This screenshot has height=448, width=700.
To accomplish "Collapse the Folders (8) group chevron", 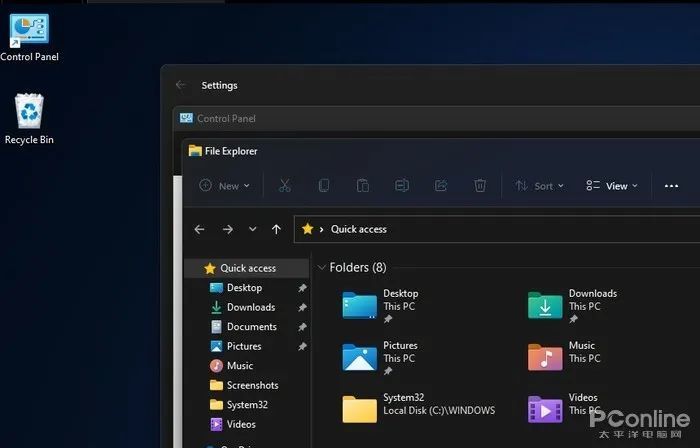I will tap(321, 268).
